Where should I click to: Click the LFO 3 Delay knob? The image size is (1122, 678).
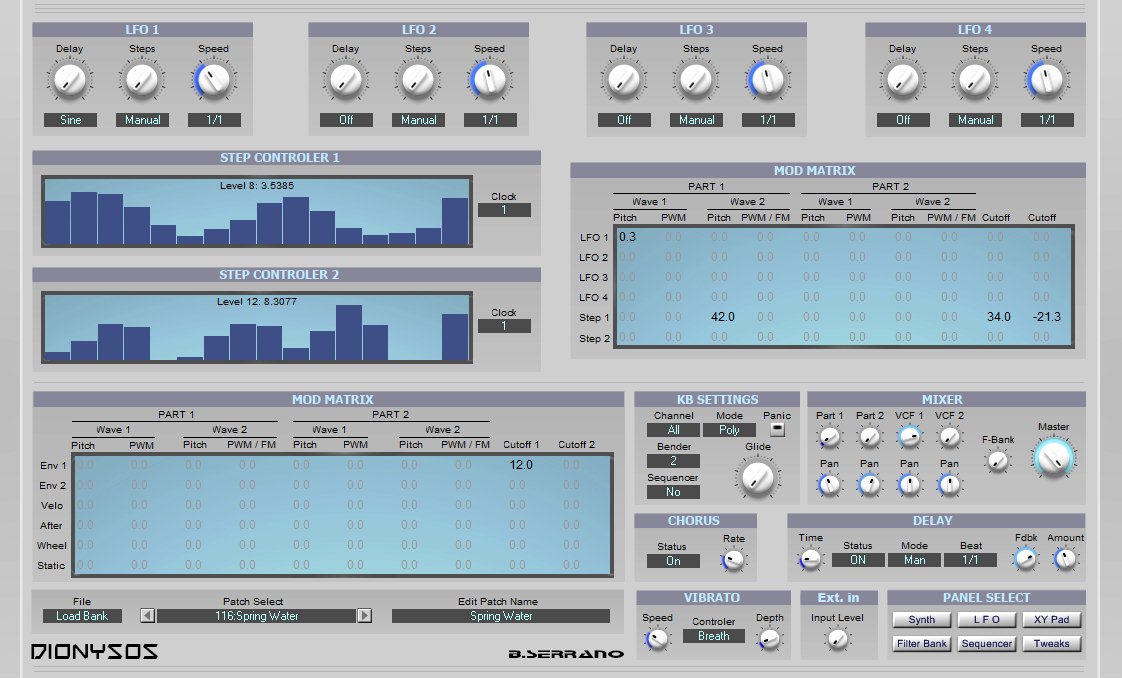click(624, 81)
